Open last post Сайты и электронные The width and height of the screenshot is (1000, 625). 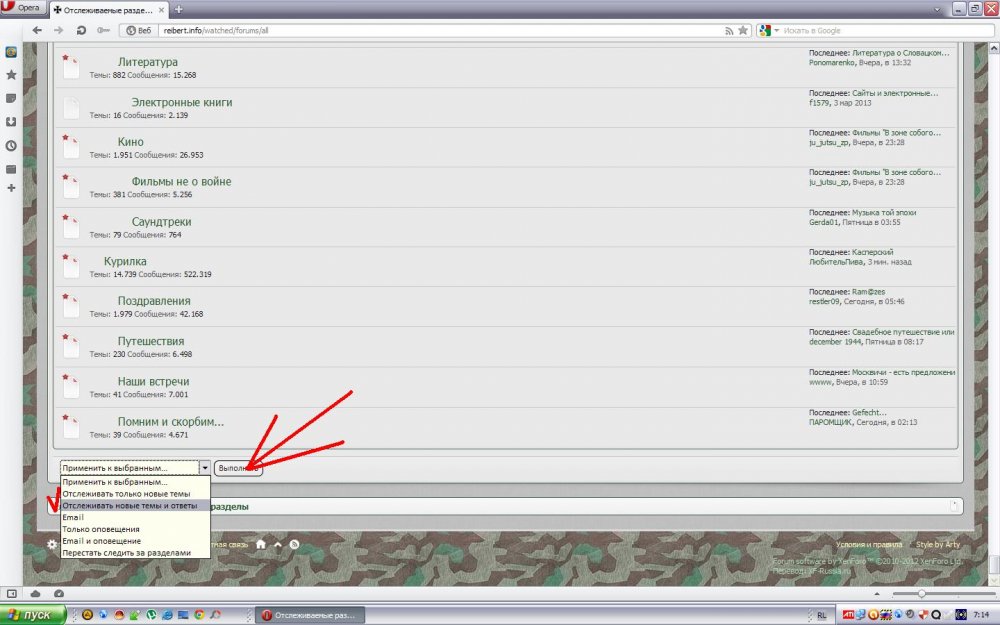(895, 93)
